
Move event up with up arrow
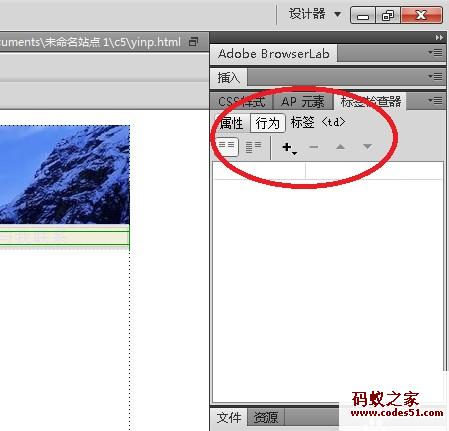tap(340, 147)
